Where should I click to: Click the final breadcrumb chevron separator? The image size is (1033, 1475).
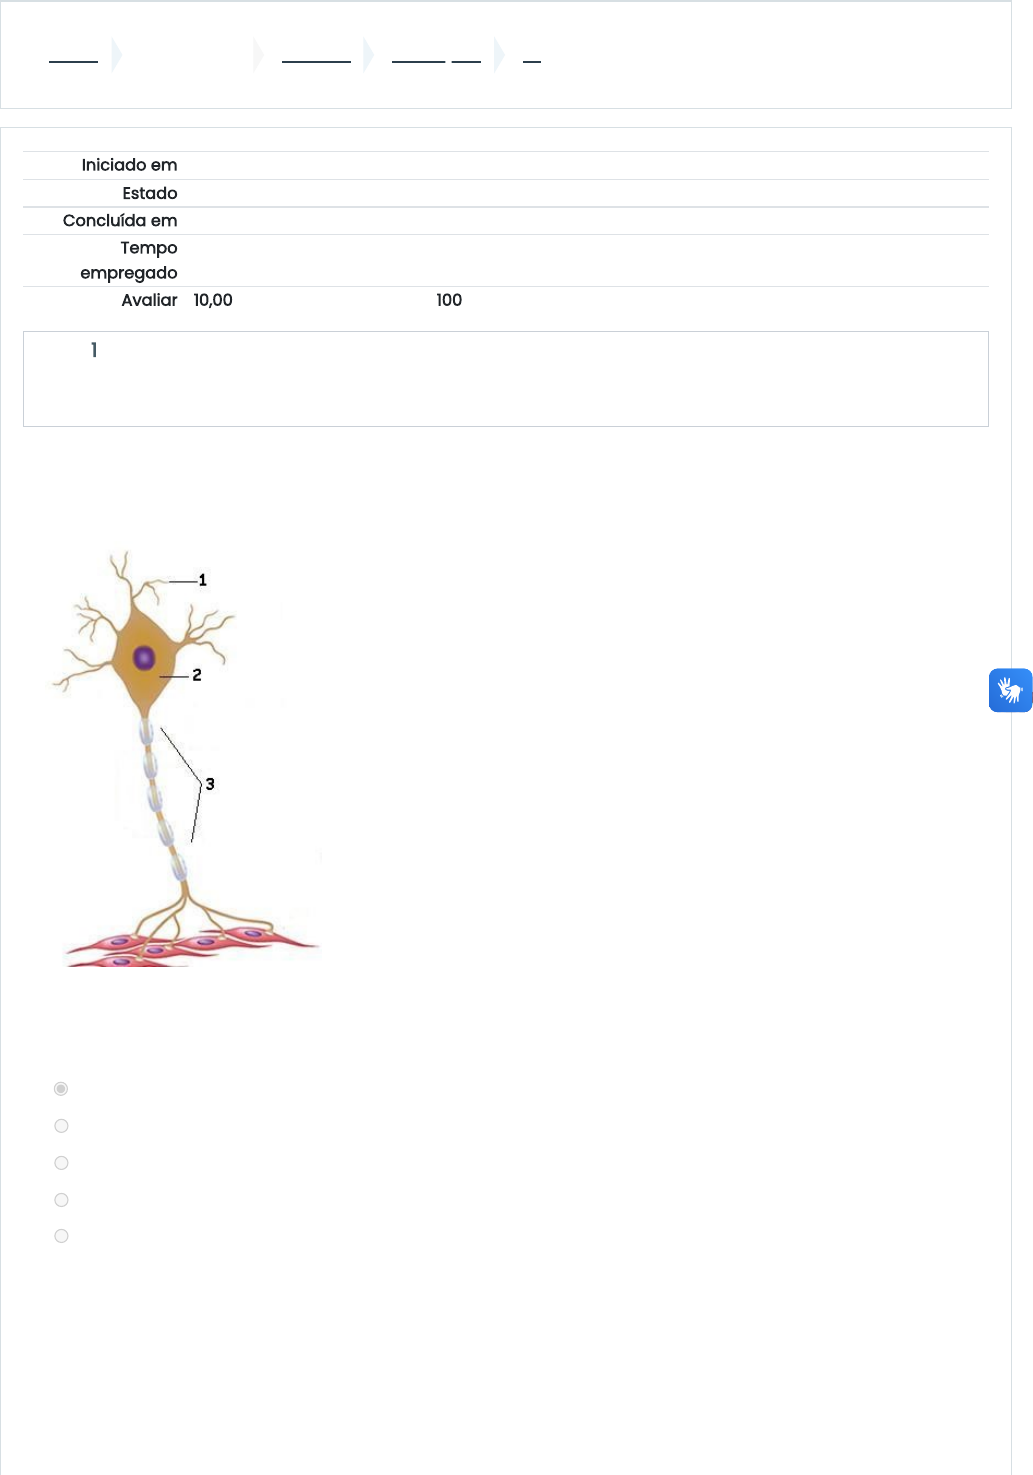(x=500, y=55)
